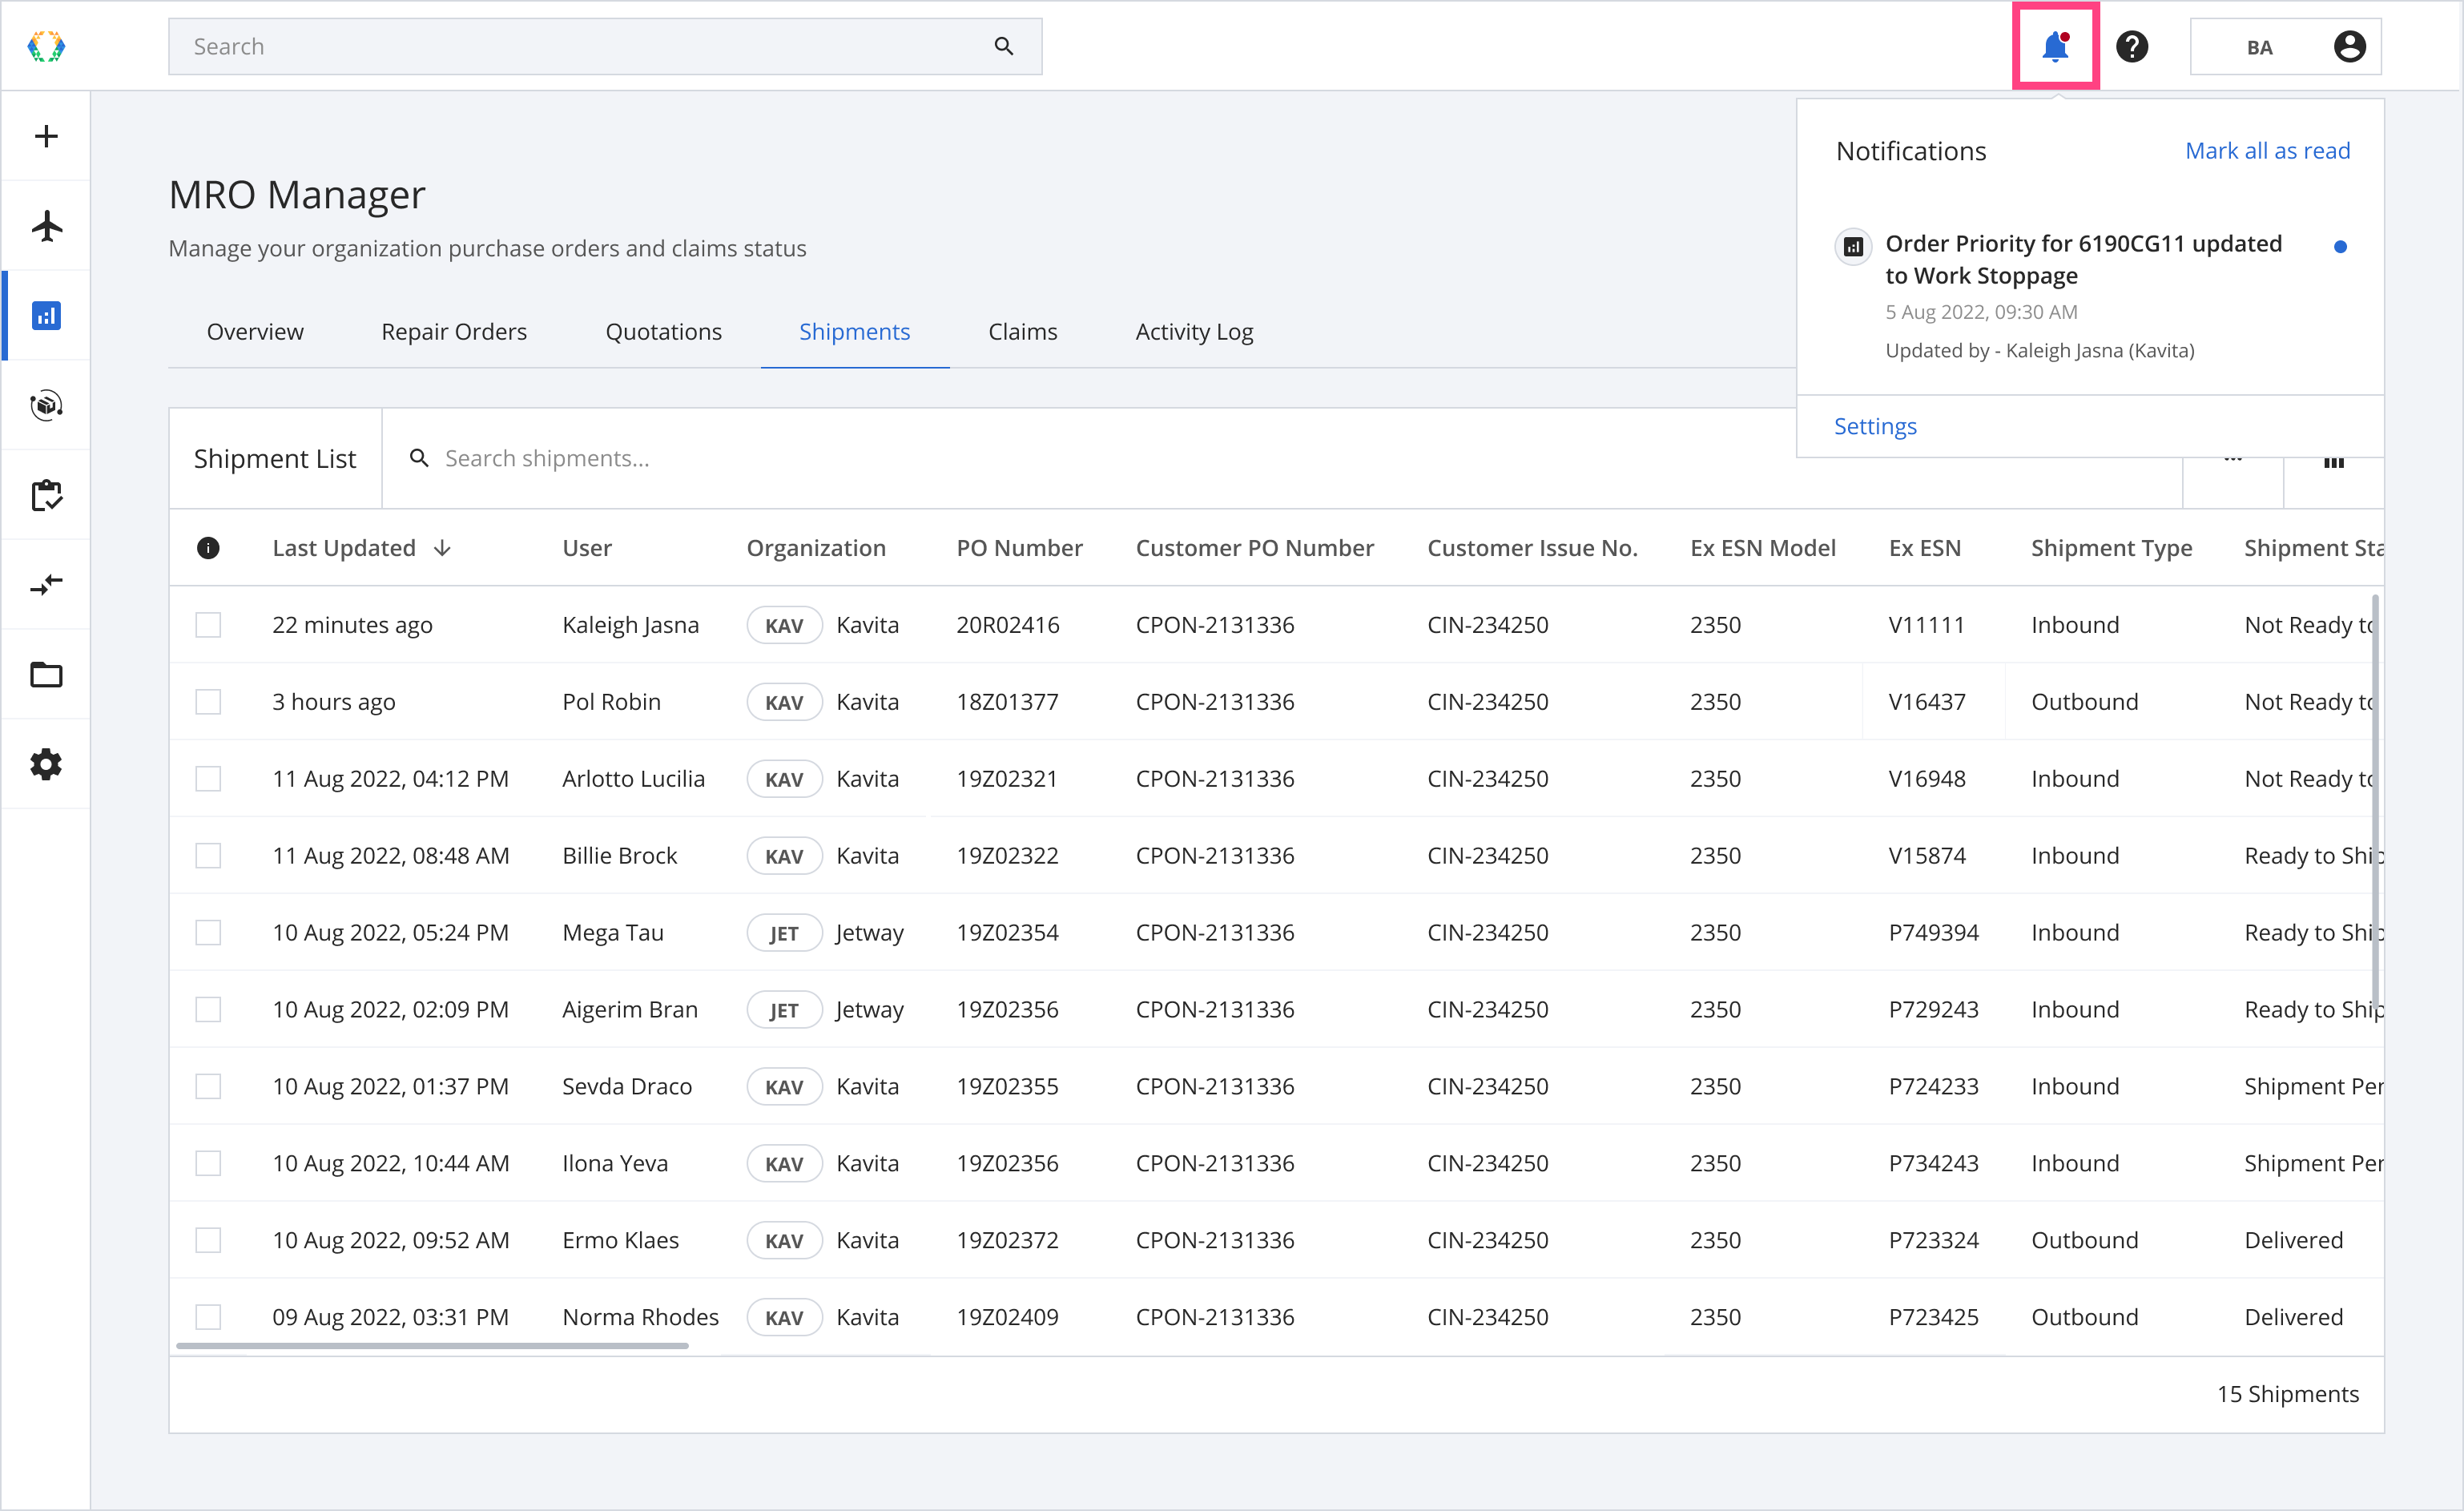Check the box for Kaleigh Jasna shipment
The height and width of the screenshot is (1511, 2464).
(208, 625)
